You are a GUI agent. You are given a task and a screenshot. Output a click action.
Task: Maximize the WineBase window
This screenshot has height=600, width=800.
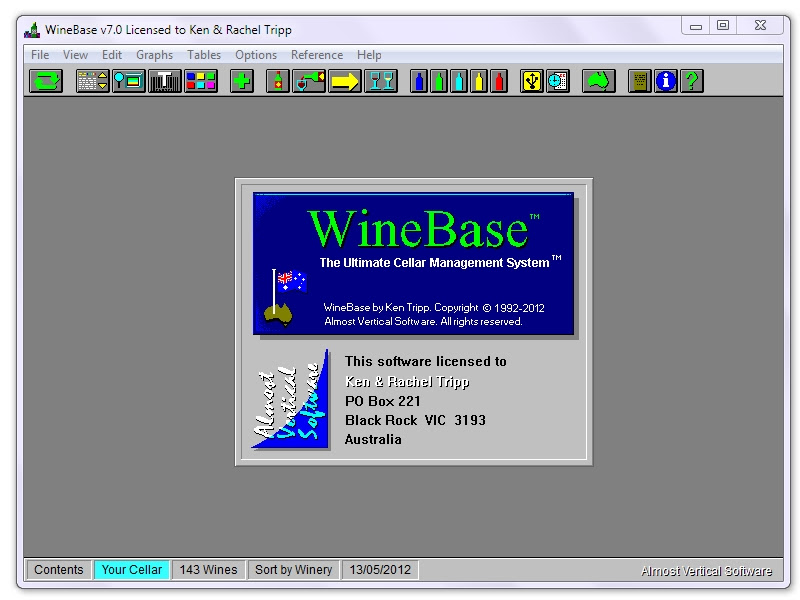click(x=723, y=26)
